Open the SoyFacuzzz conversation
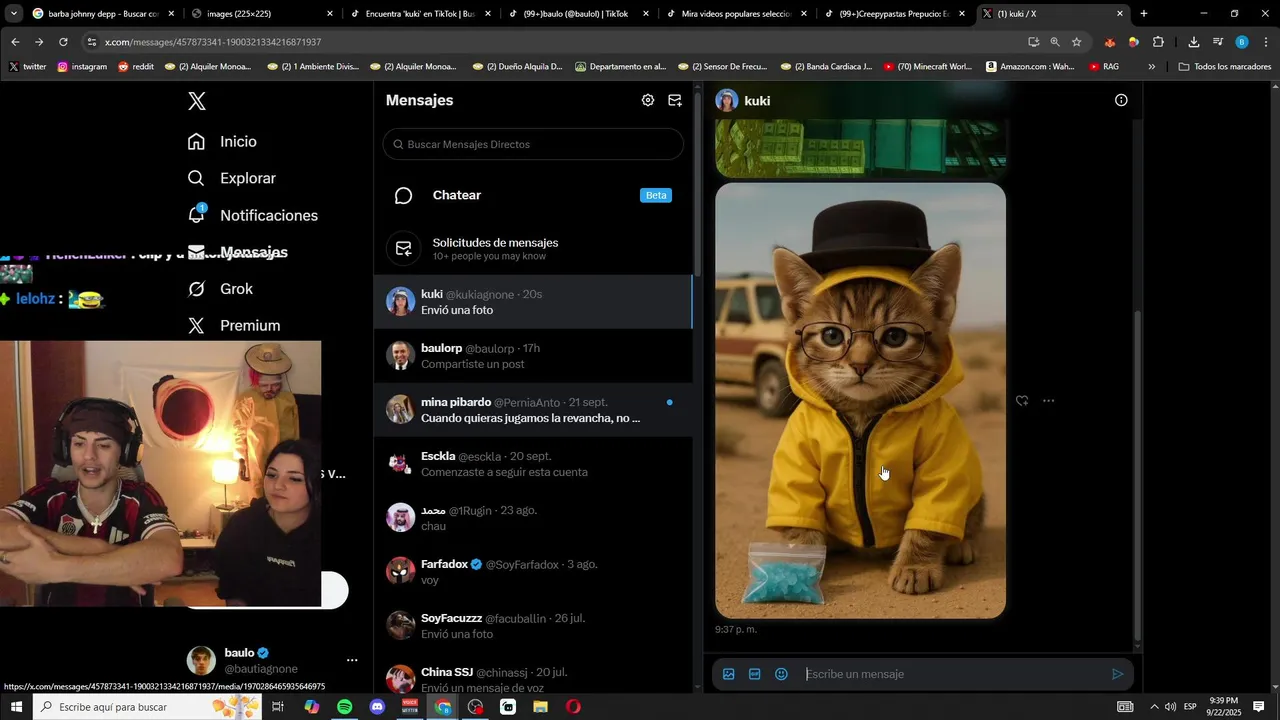The width and height of the screenshot is (1280, 720). coord(533,626)
